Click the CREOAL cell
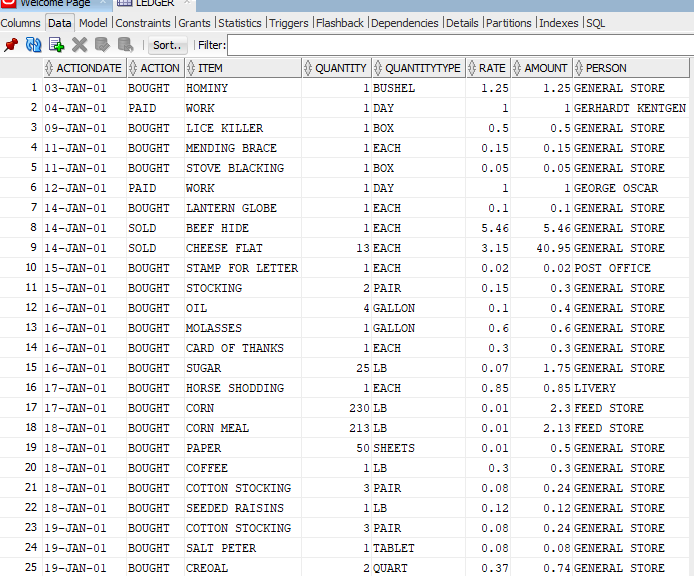Viewport: 694px width, 576px height. pos(243,568)
